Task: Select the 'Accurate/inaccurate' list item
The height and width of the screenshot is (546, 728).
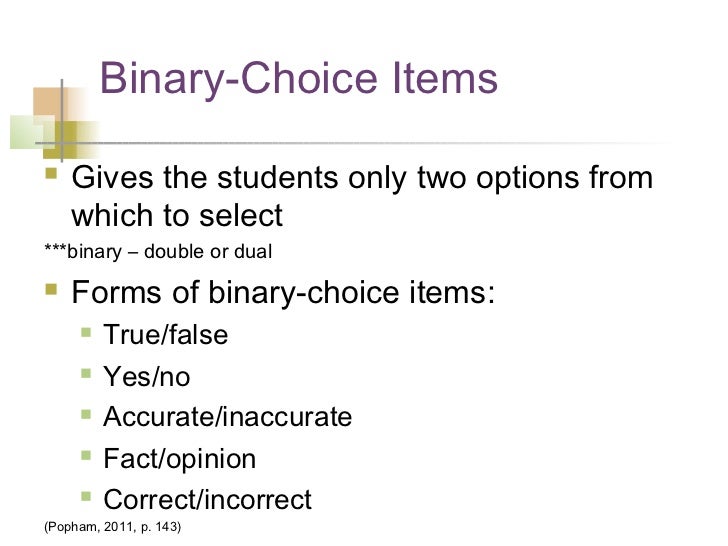Action: pyautogui.click(x=228, y=416)
